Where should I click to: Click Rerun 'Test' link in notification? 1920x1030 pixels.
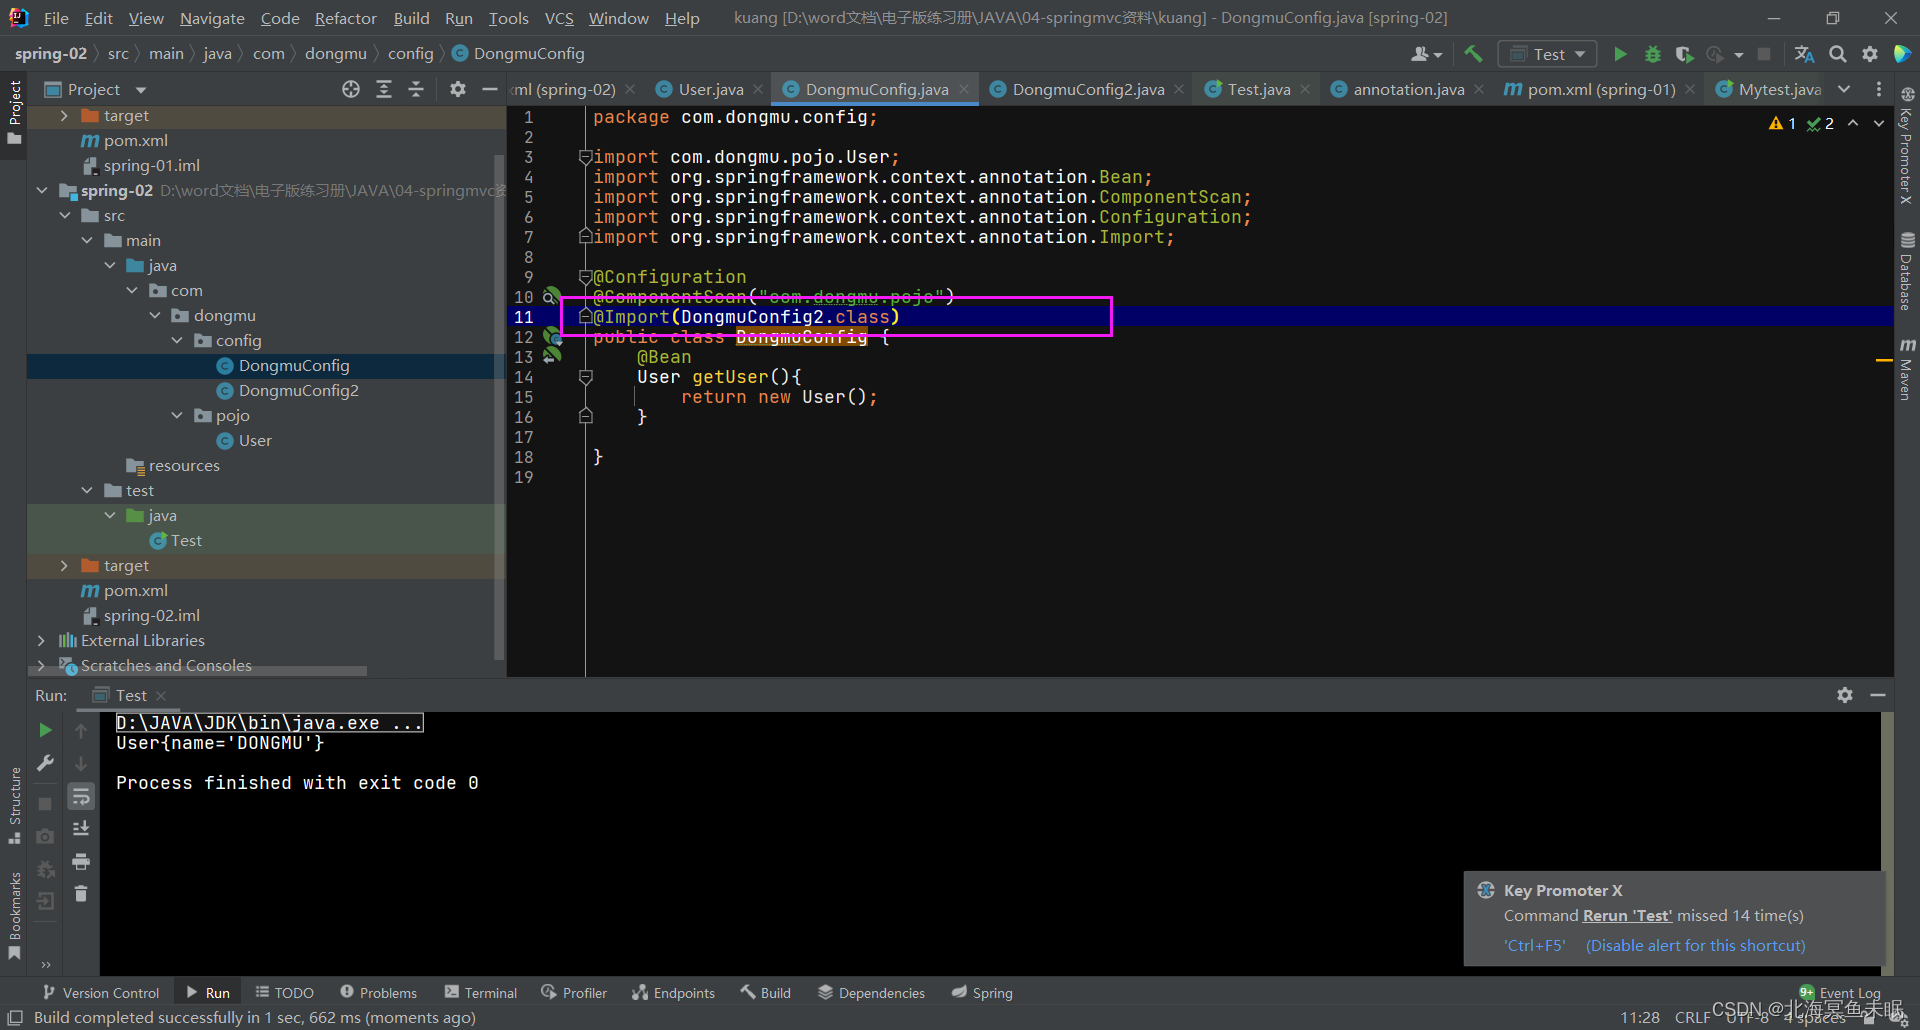point(1627,915)
